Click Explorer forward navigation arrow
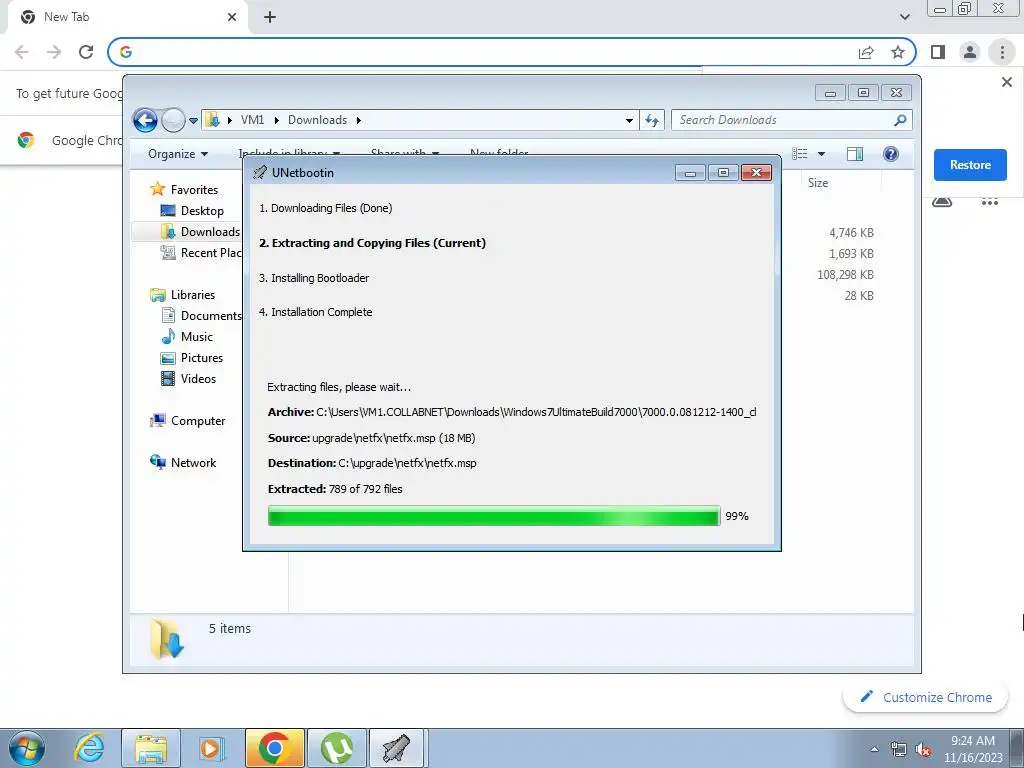 173,120
